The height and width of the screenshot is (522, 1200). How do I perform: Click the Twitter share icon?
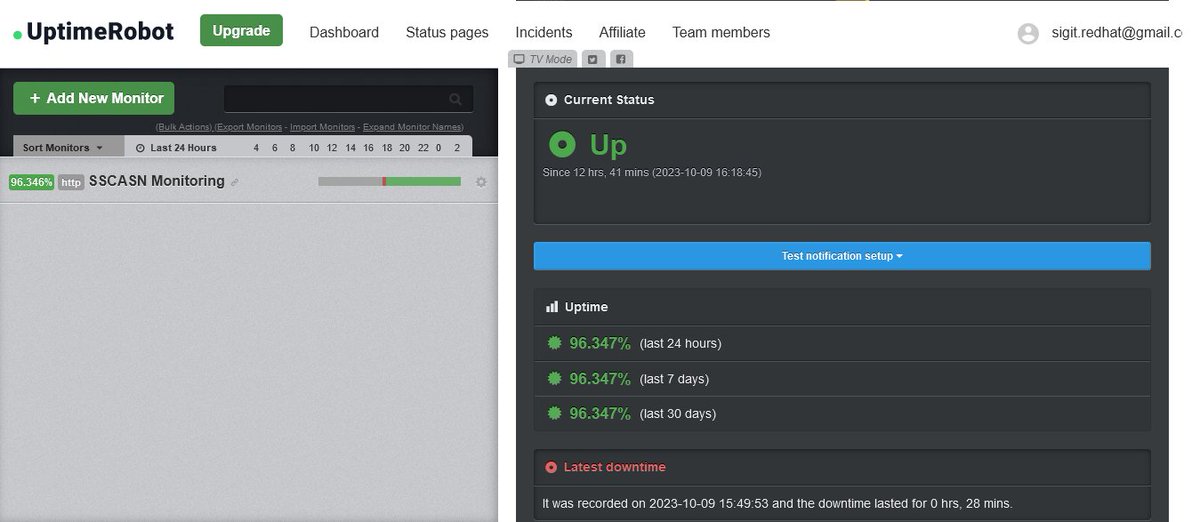[x=593, y=59]
